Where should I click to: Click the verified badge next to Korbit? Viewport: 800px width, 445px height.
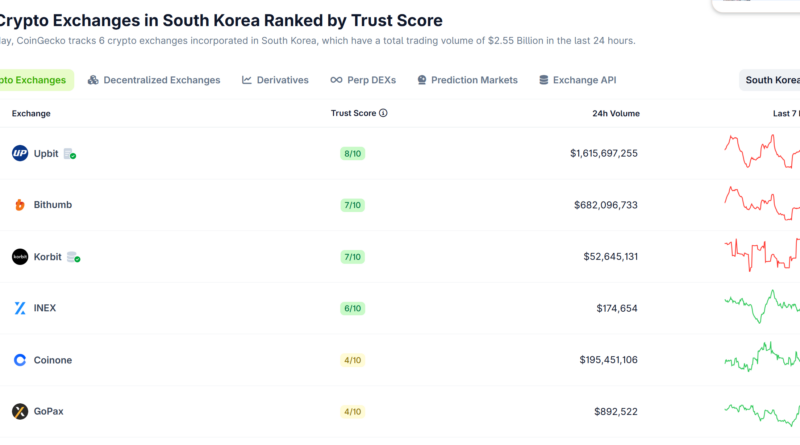pos(73,258)
